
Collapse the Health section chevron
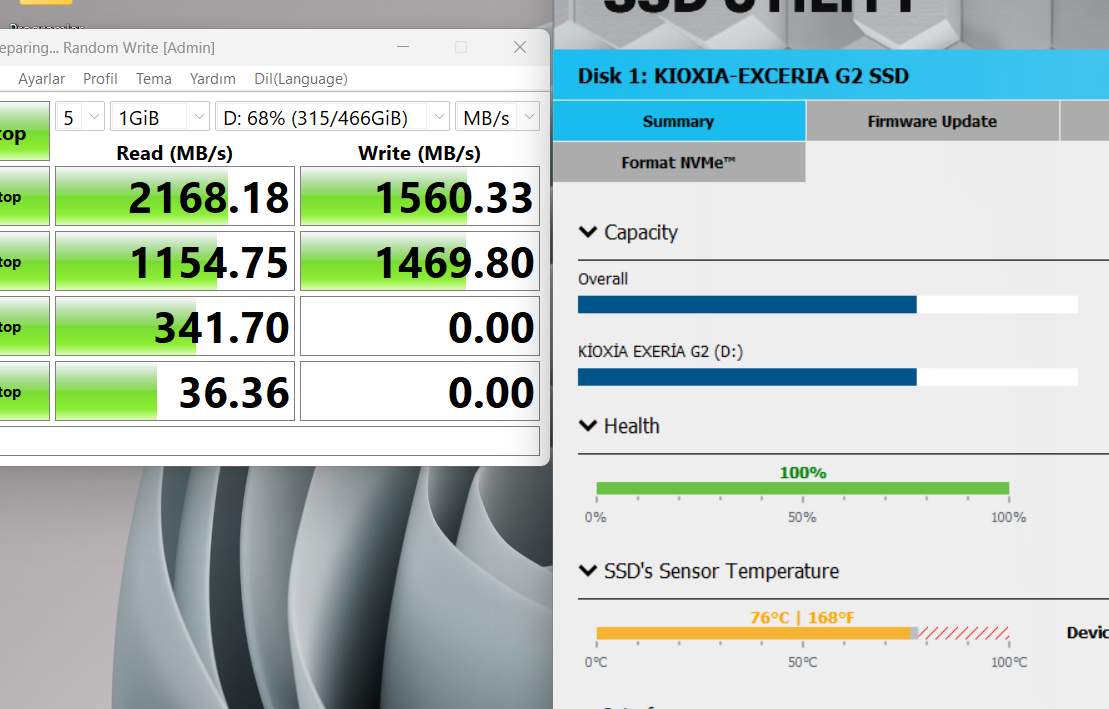pyautogui.click(x=588, y=425)
